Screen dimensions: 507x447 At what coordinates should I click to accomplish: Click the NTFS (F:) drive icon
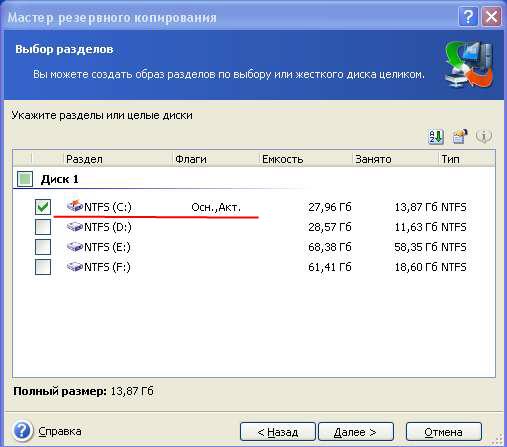75,267
